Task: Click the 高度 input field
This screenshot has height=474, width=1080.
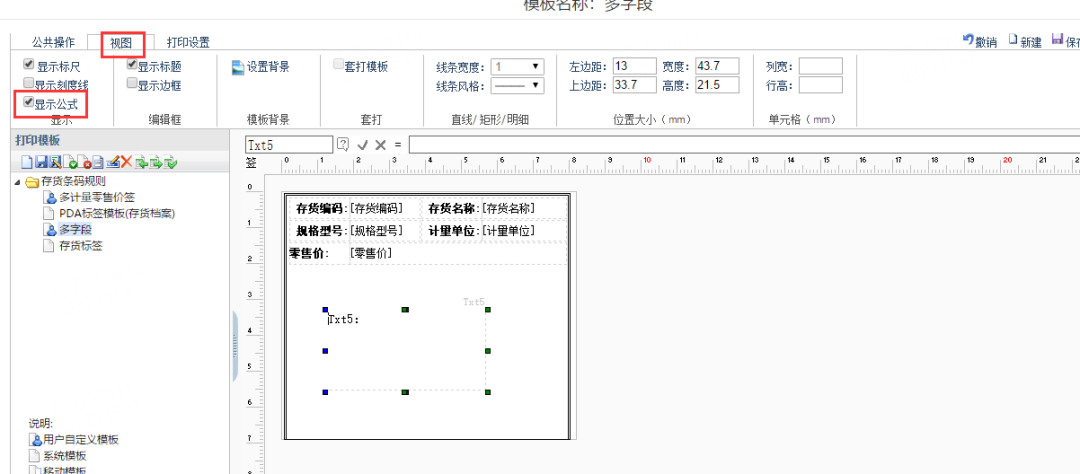Action: [717, 85]
